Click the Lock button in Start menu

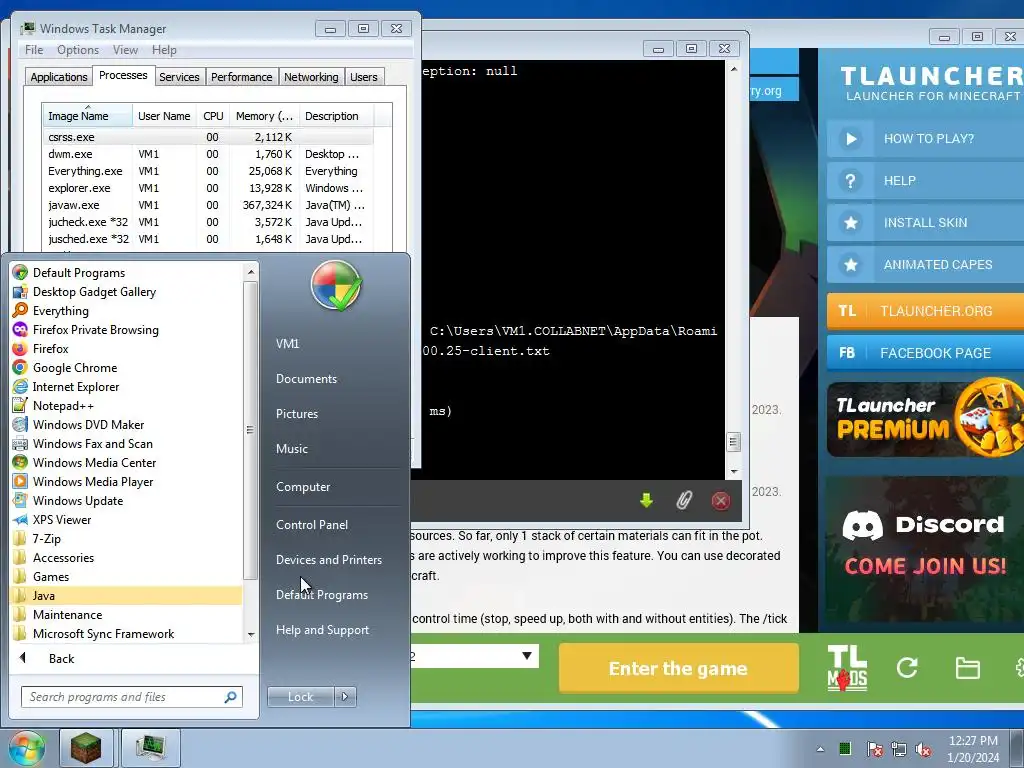coord(301,696)
